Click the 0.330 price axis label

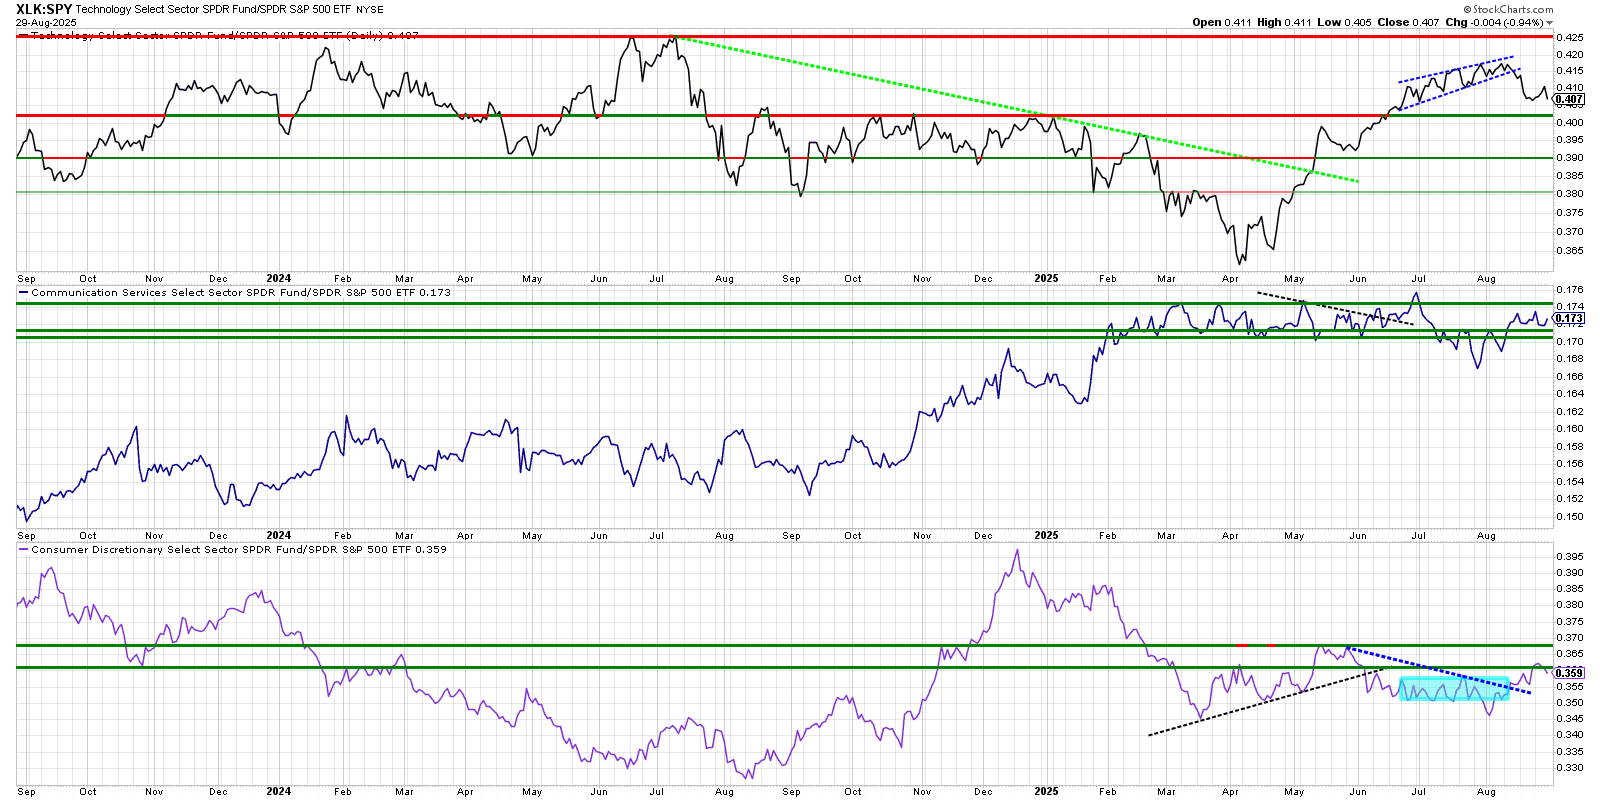click(1570, 768)
